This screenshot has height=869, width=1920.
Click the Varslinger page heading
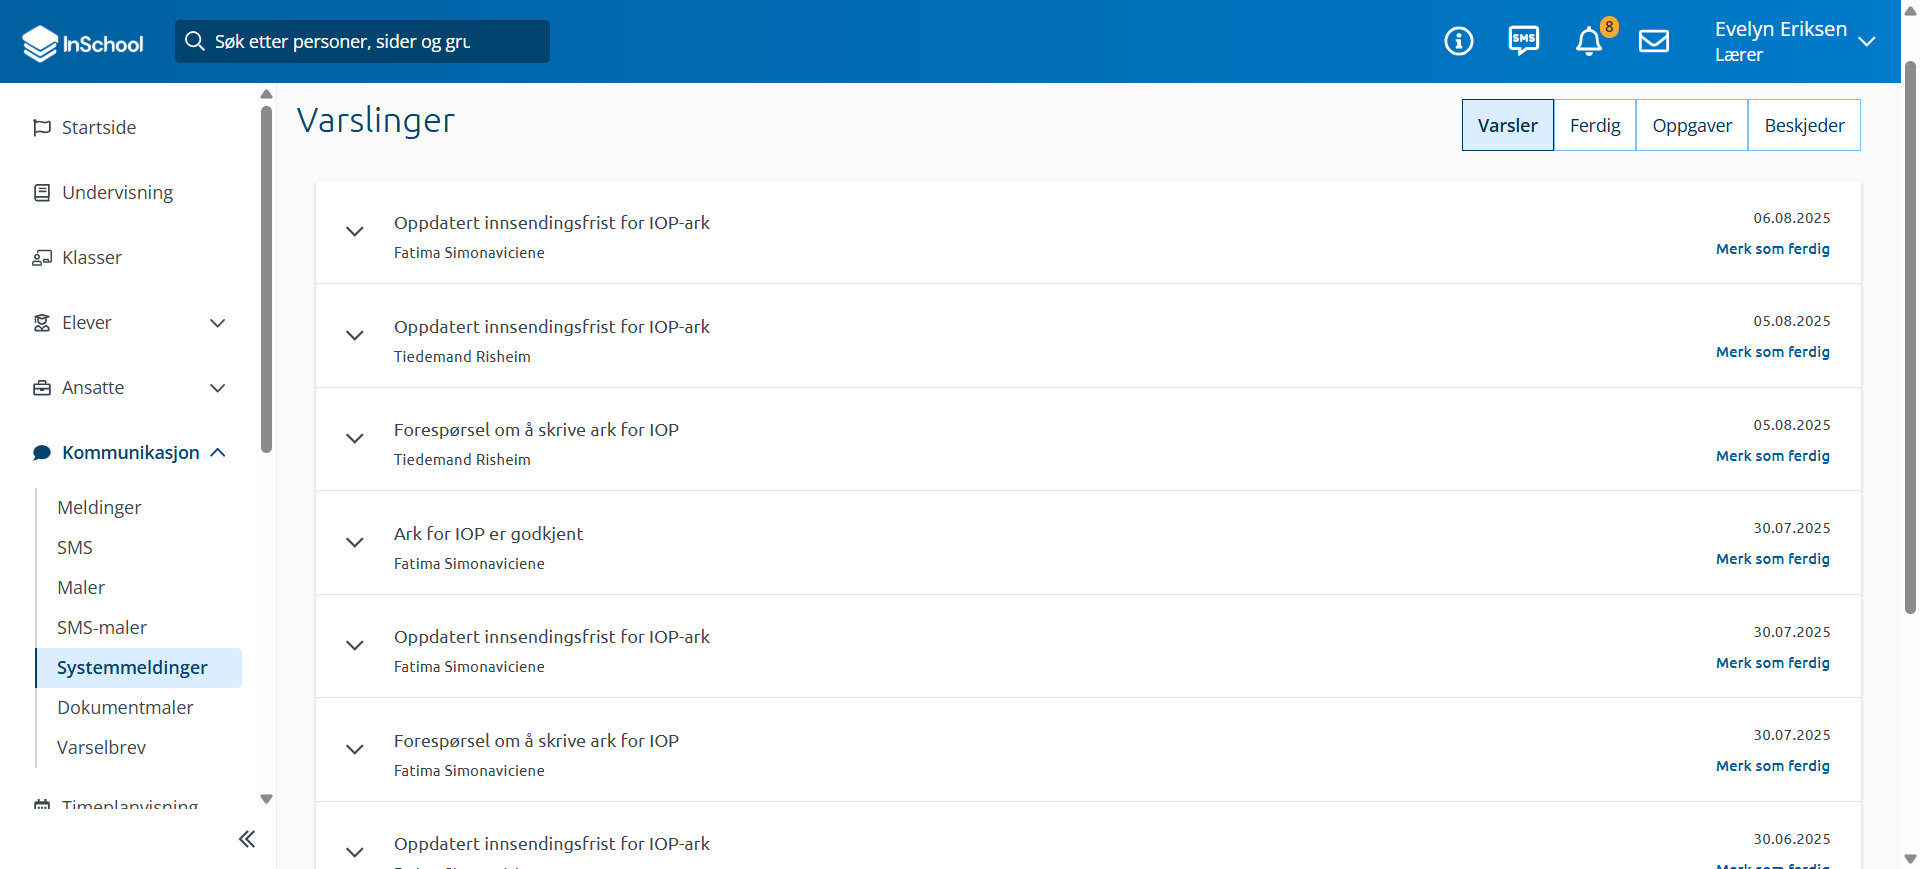pos(376,120)
